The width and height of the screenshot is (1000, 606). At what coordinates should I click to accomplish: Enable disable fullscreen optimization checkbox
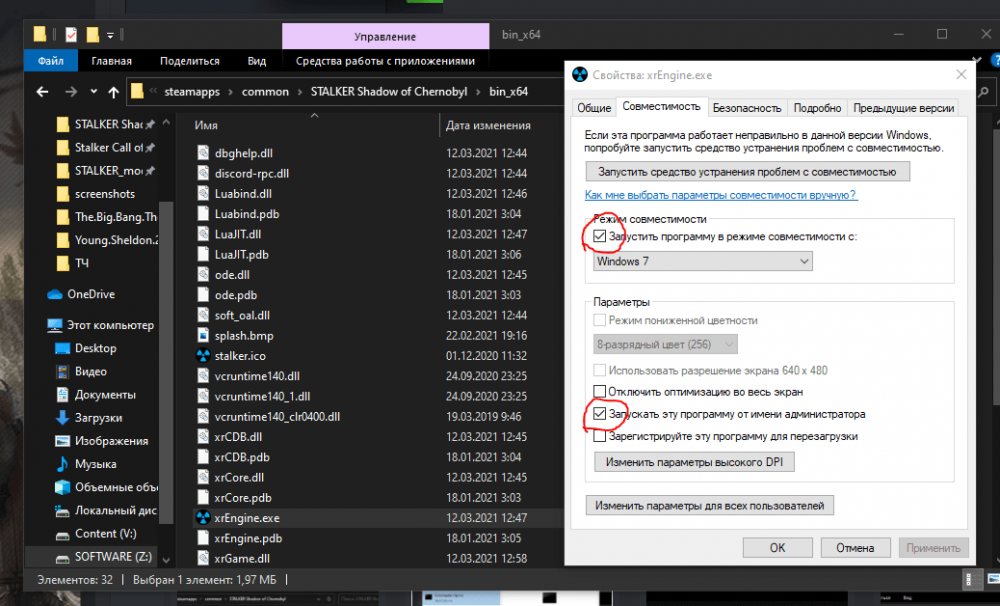[600, 391]
